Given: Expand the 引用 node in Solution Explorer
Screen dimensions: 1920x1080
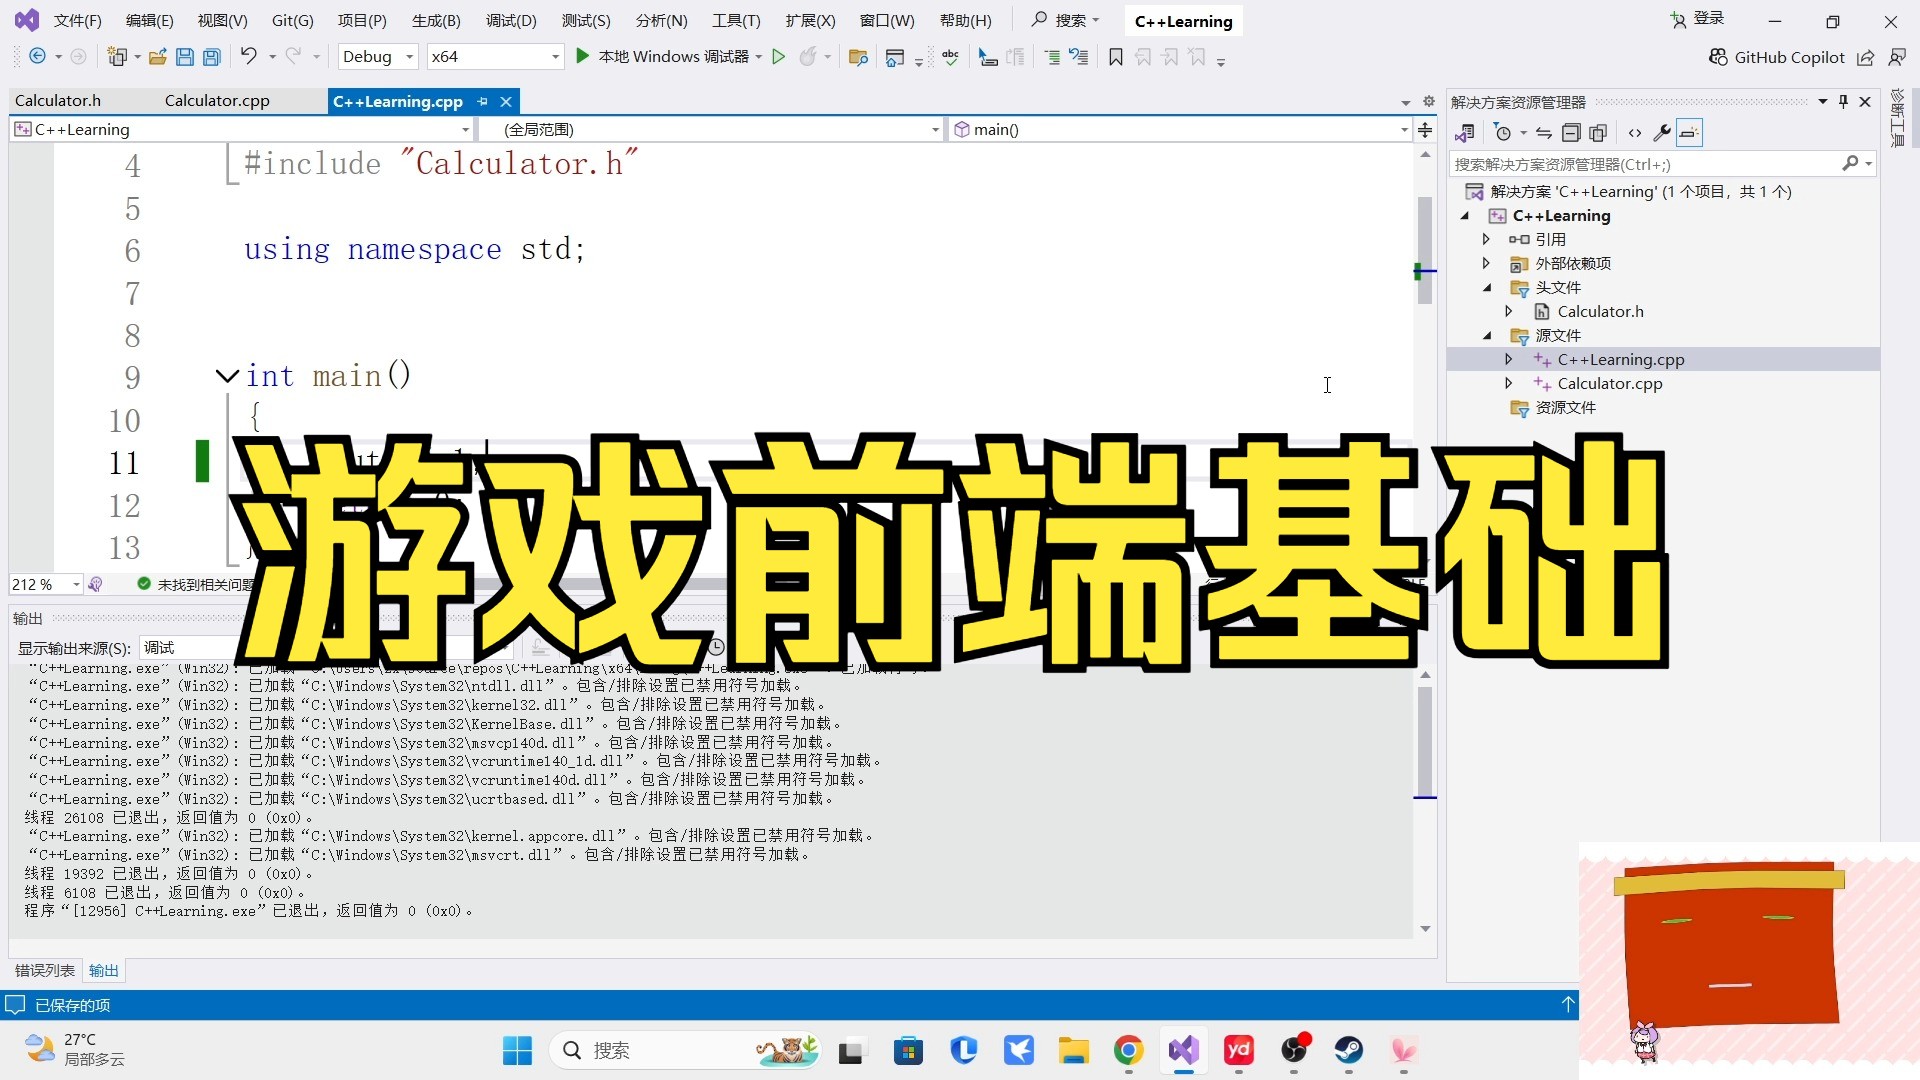Looking at the screenshot, I should [1486, 240].
